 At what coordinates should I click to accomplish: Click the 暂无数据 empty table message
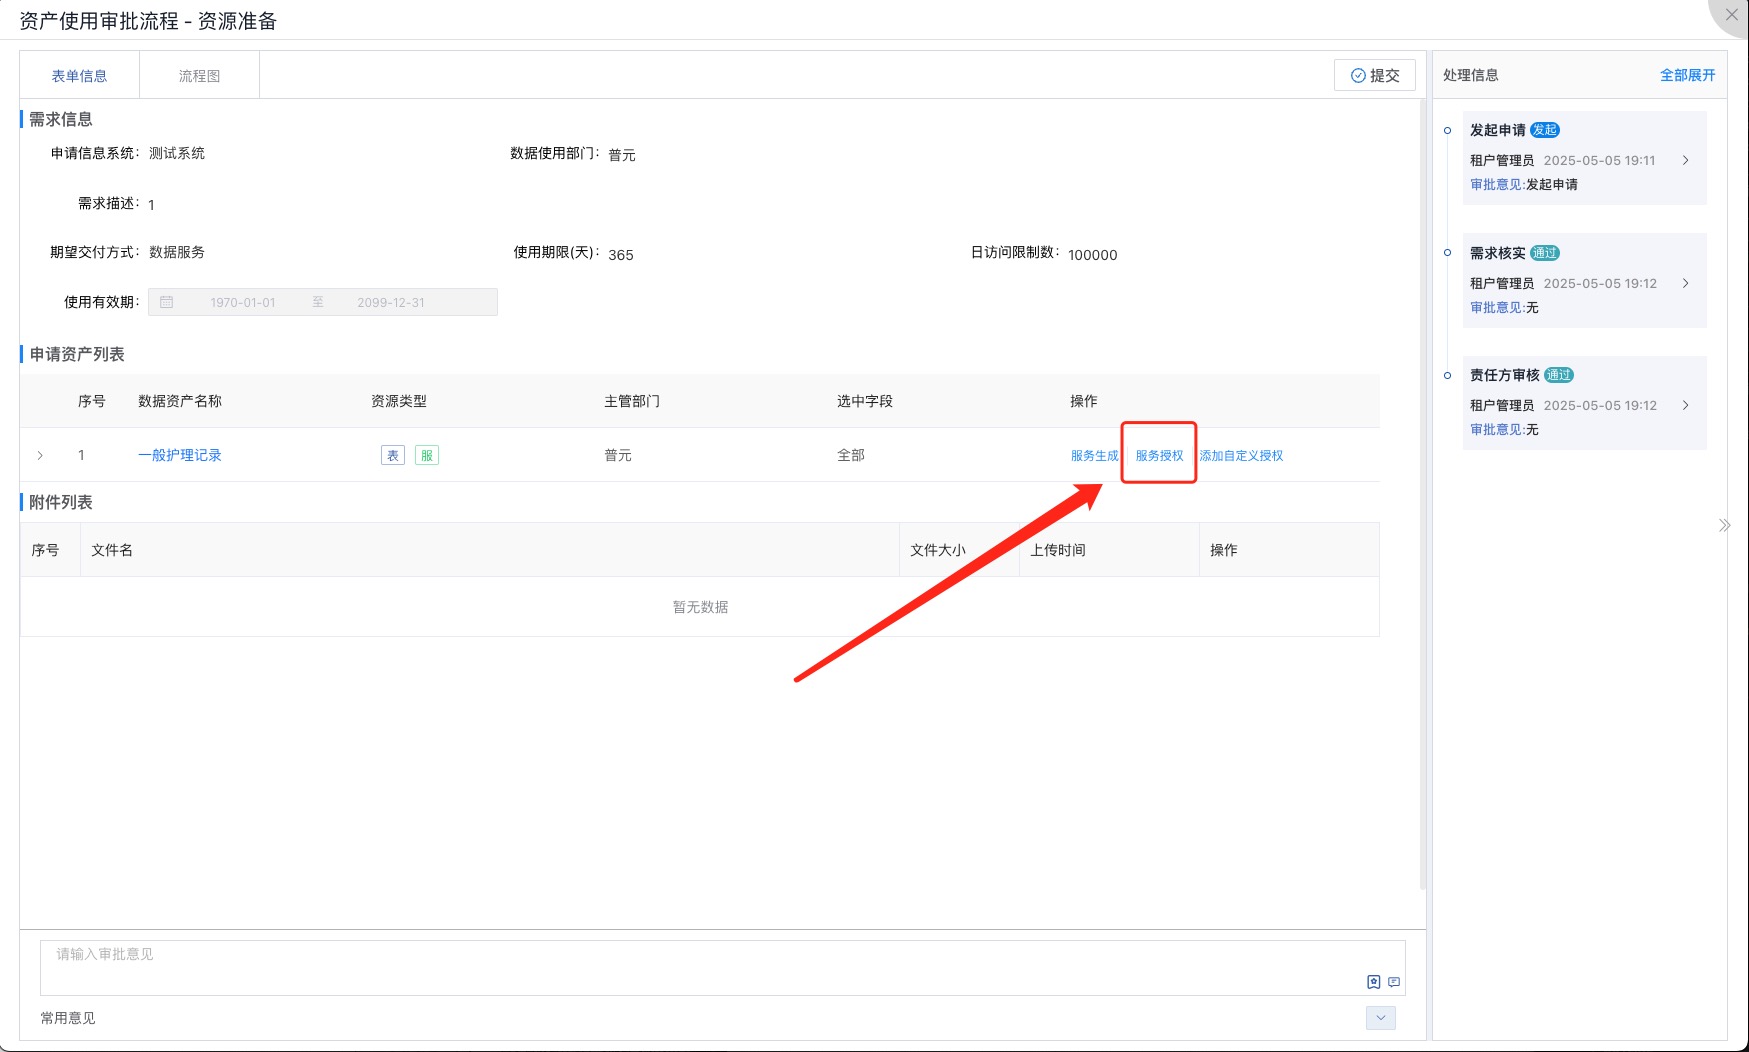point(700,607)
